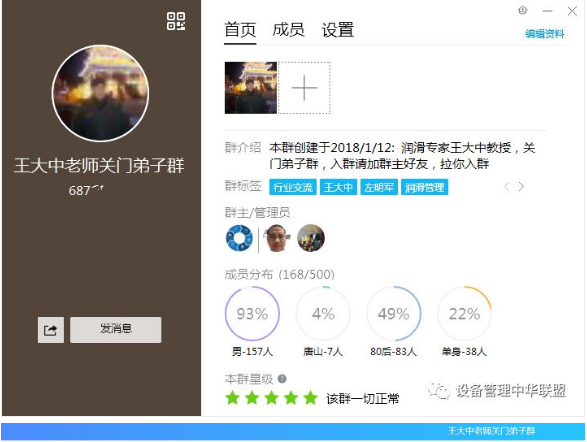Click the 80后-83人 label
The height and width of the screenshot is (442, 587).
click(394, 351)
